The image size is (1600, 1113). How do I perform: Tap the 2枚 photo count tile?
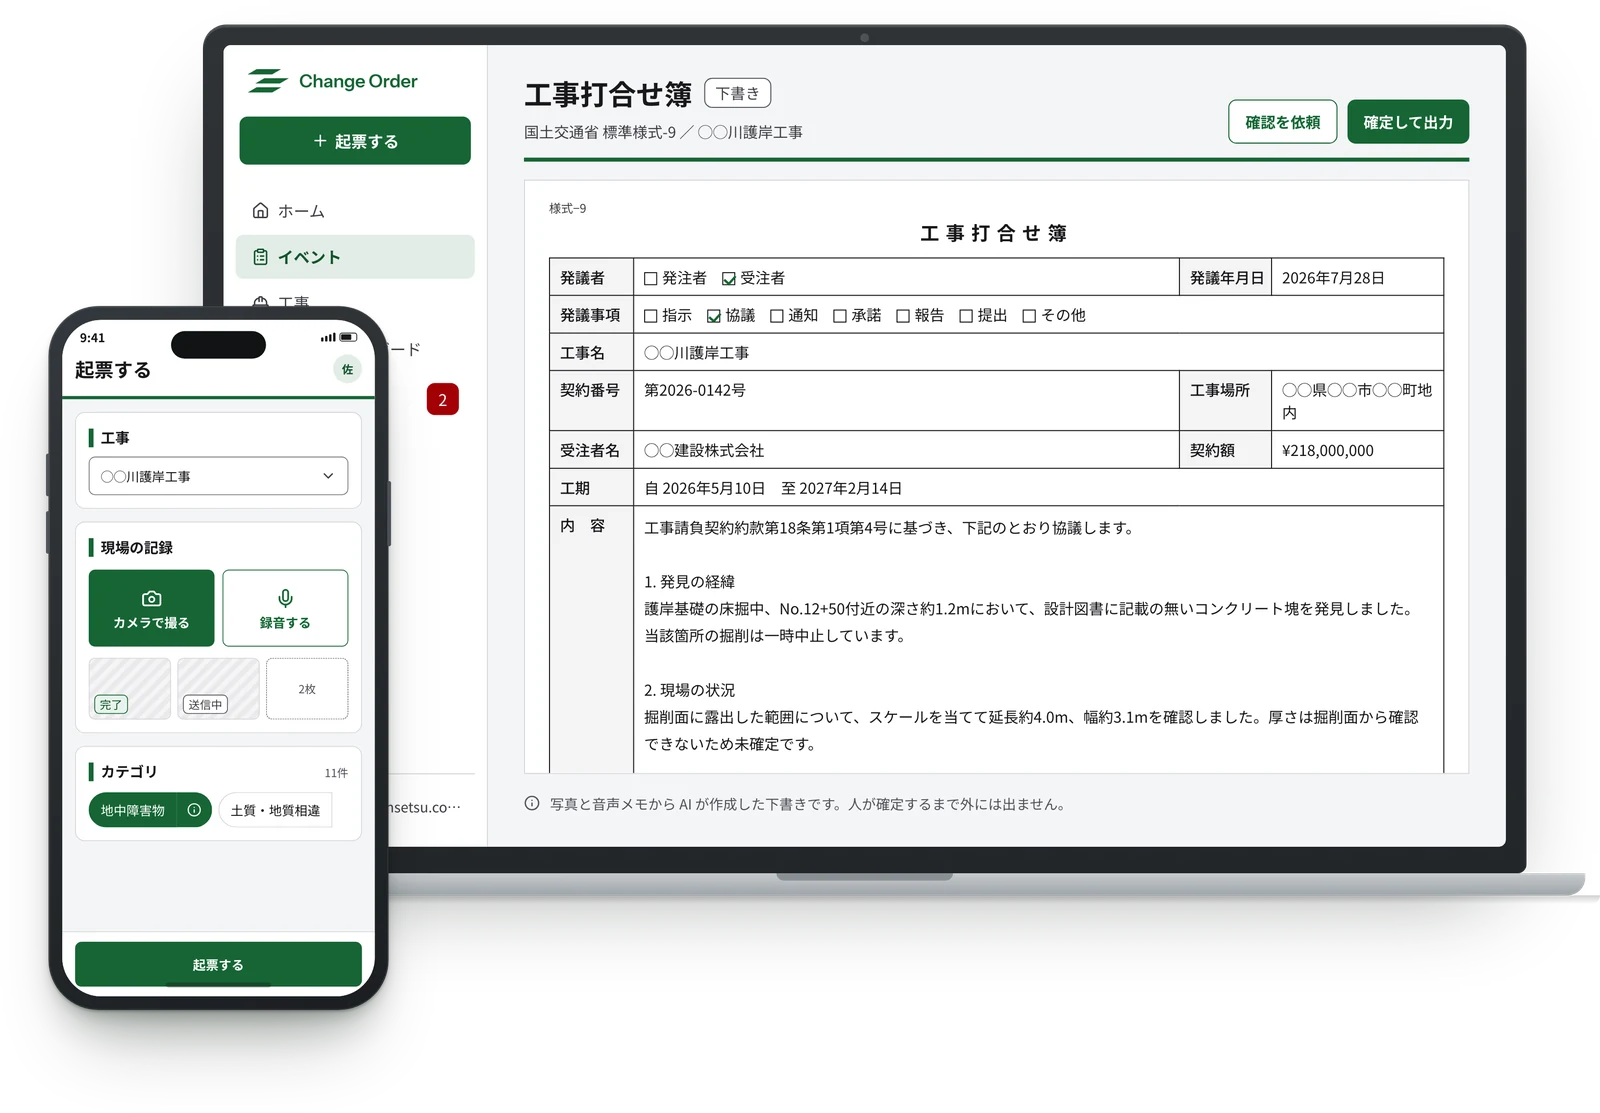pos(307,688)
